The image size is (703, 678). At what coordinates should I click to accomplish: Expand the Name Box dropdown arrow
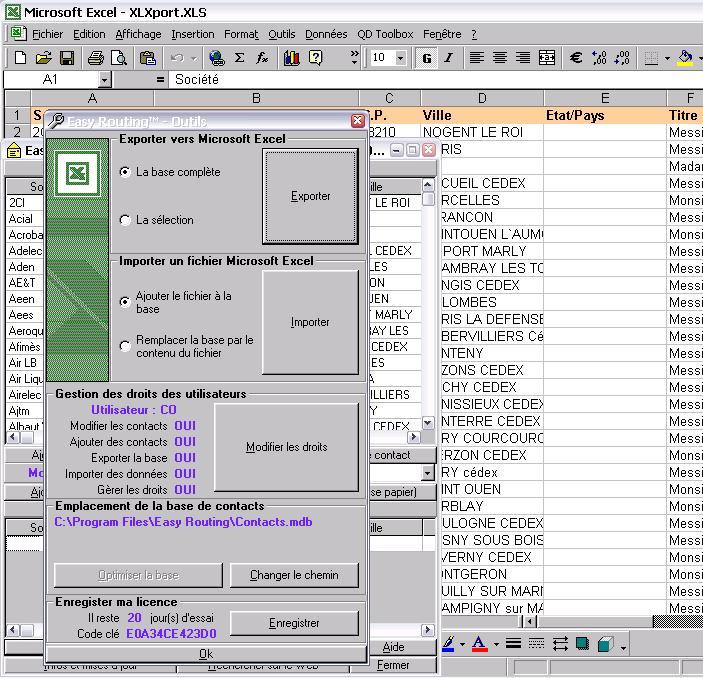(x=104, y=80)
